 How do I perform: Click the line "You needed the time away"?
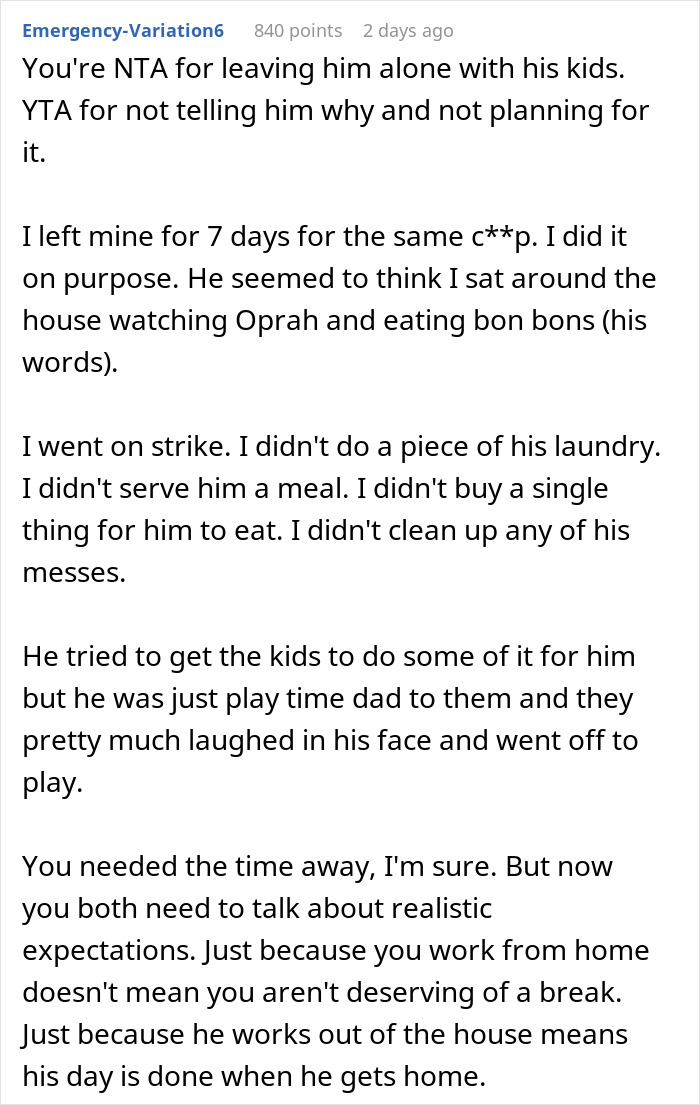(317, 866)
